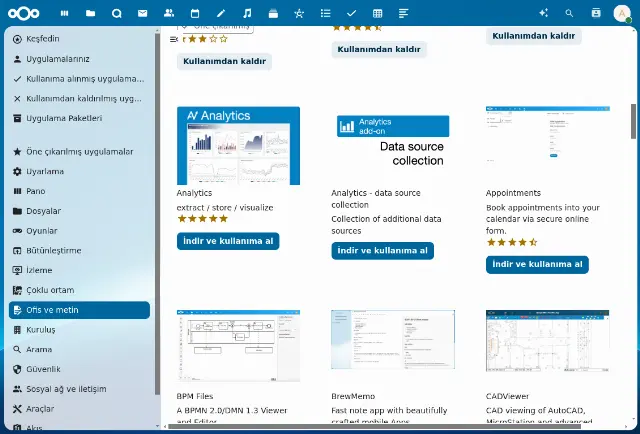Click İndir ve kullanıma al for data source collection

[382, 251]
